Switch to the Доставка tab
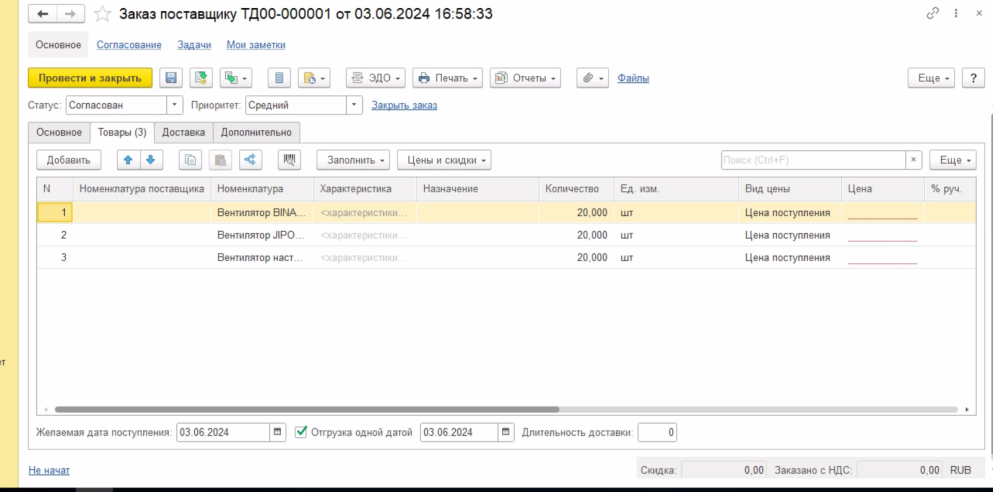The image size is (993, 492). [x=183, y=132]
